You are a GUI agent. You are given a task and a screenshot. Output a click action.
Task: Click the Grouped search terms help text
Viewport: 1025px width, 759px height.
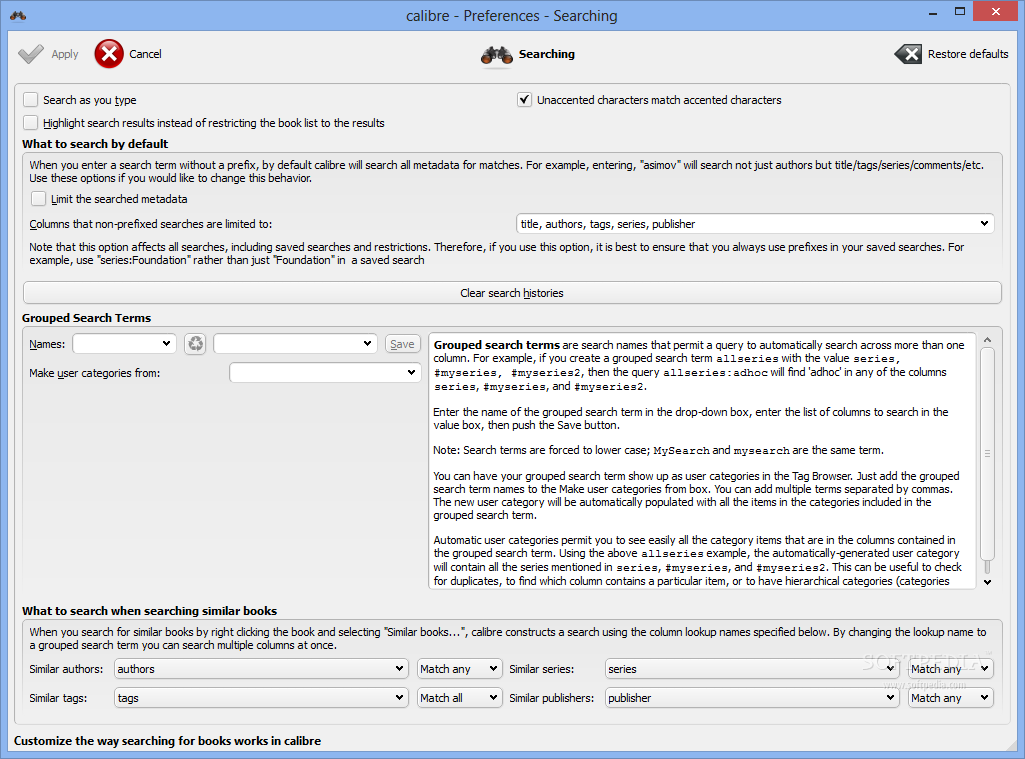pos(702,461)
